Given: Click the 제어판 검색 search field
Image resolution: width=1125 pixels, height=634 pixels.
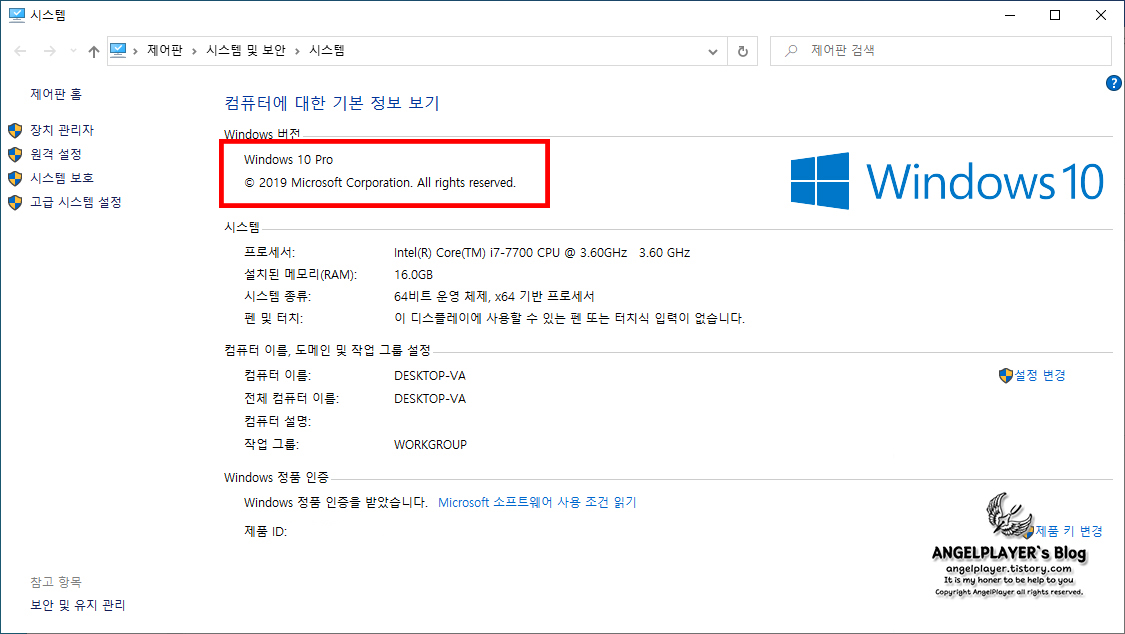Looking at the screenshot, I should click(x=941, y=51).
